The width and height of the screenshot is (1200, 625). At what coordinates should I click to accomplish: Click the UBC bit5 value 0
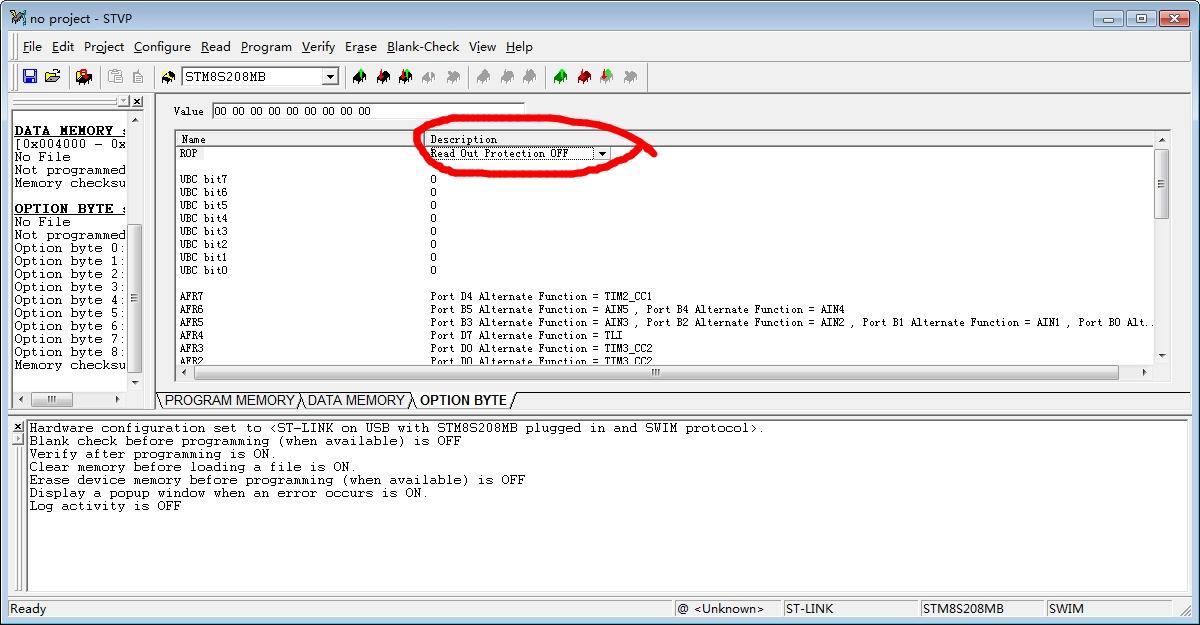(x=433, y=206)
